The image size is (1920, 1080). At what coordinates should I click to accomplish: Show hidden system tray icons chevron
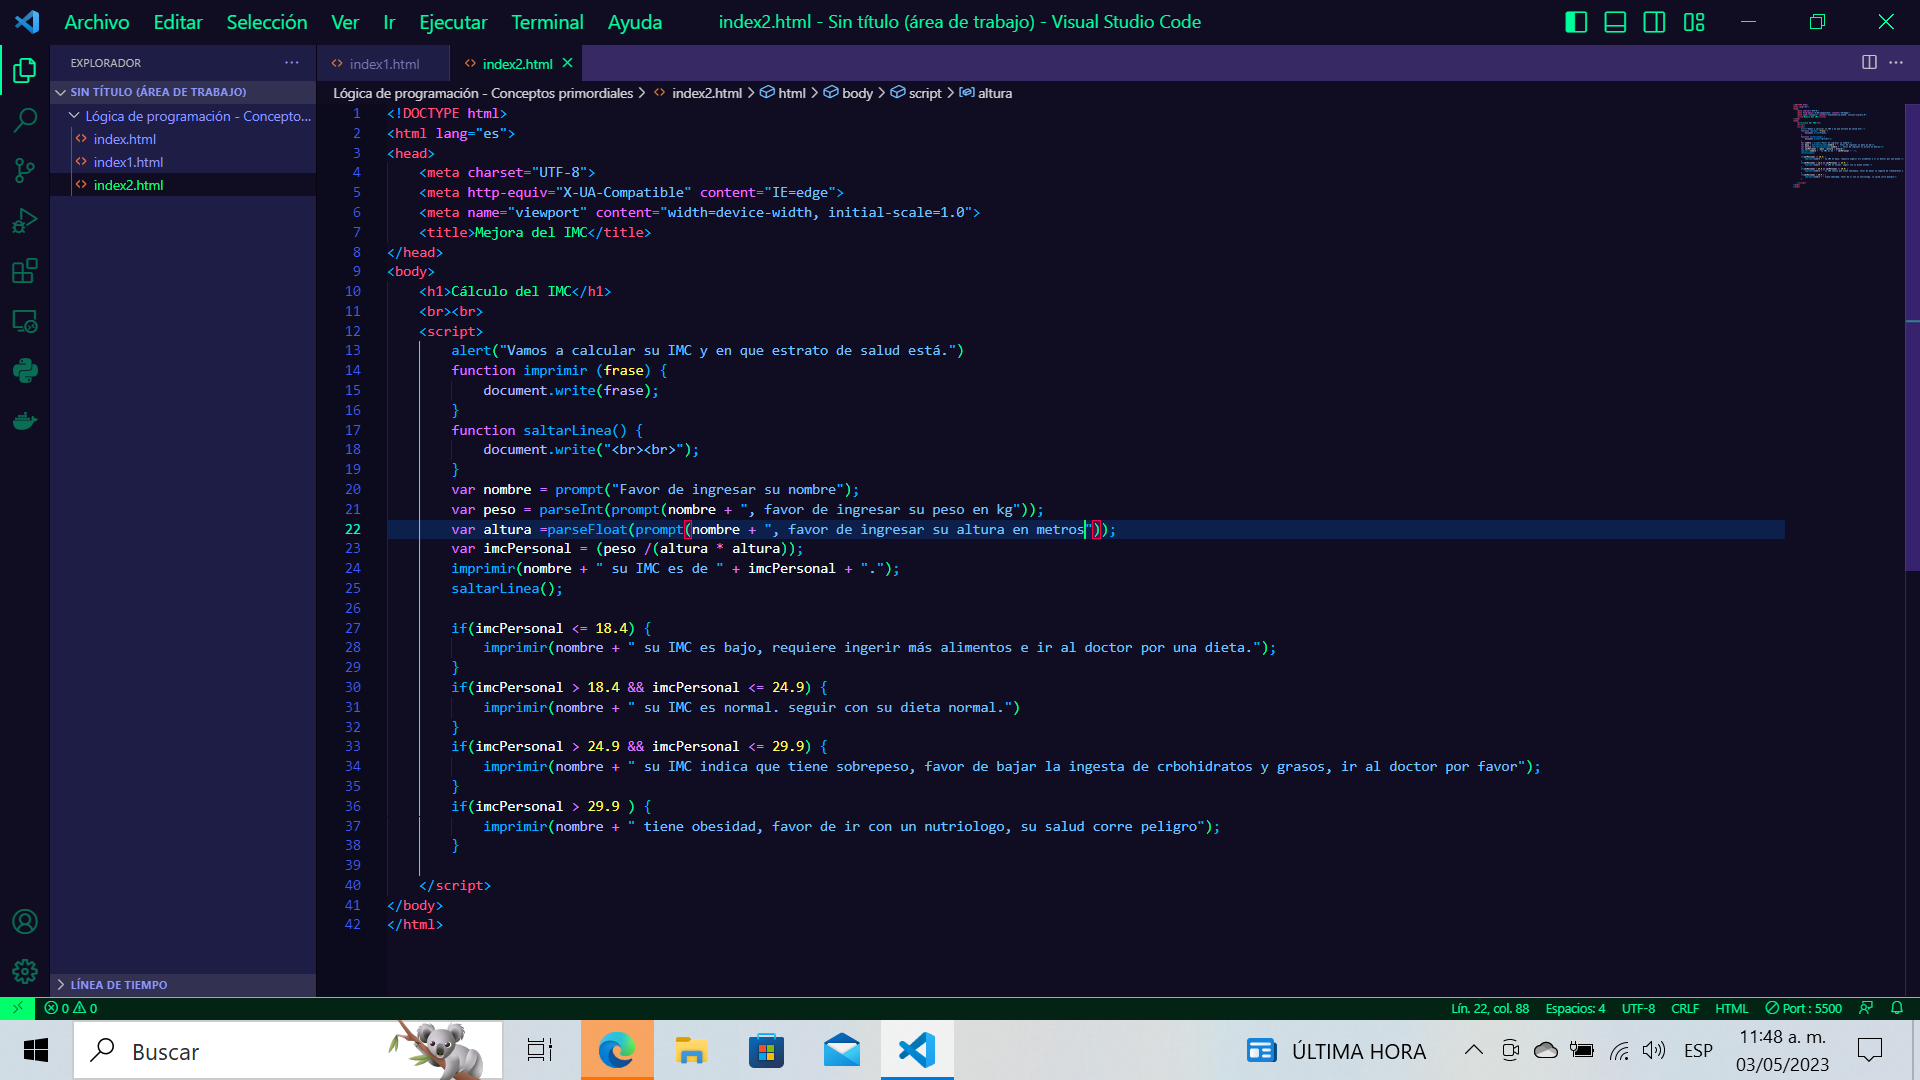(1473, 1051)
